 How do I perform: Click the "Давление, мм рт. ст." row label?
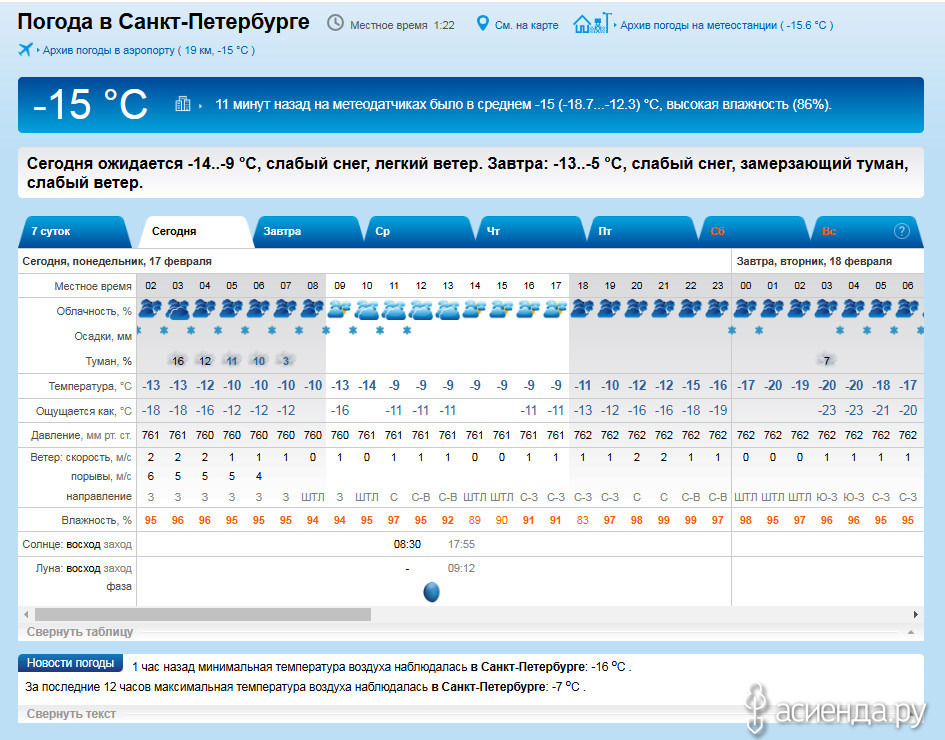[83, 435]
